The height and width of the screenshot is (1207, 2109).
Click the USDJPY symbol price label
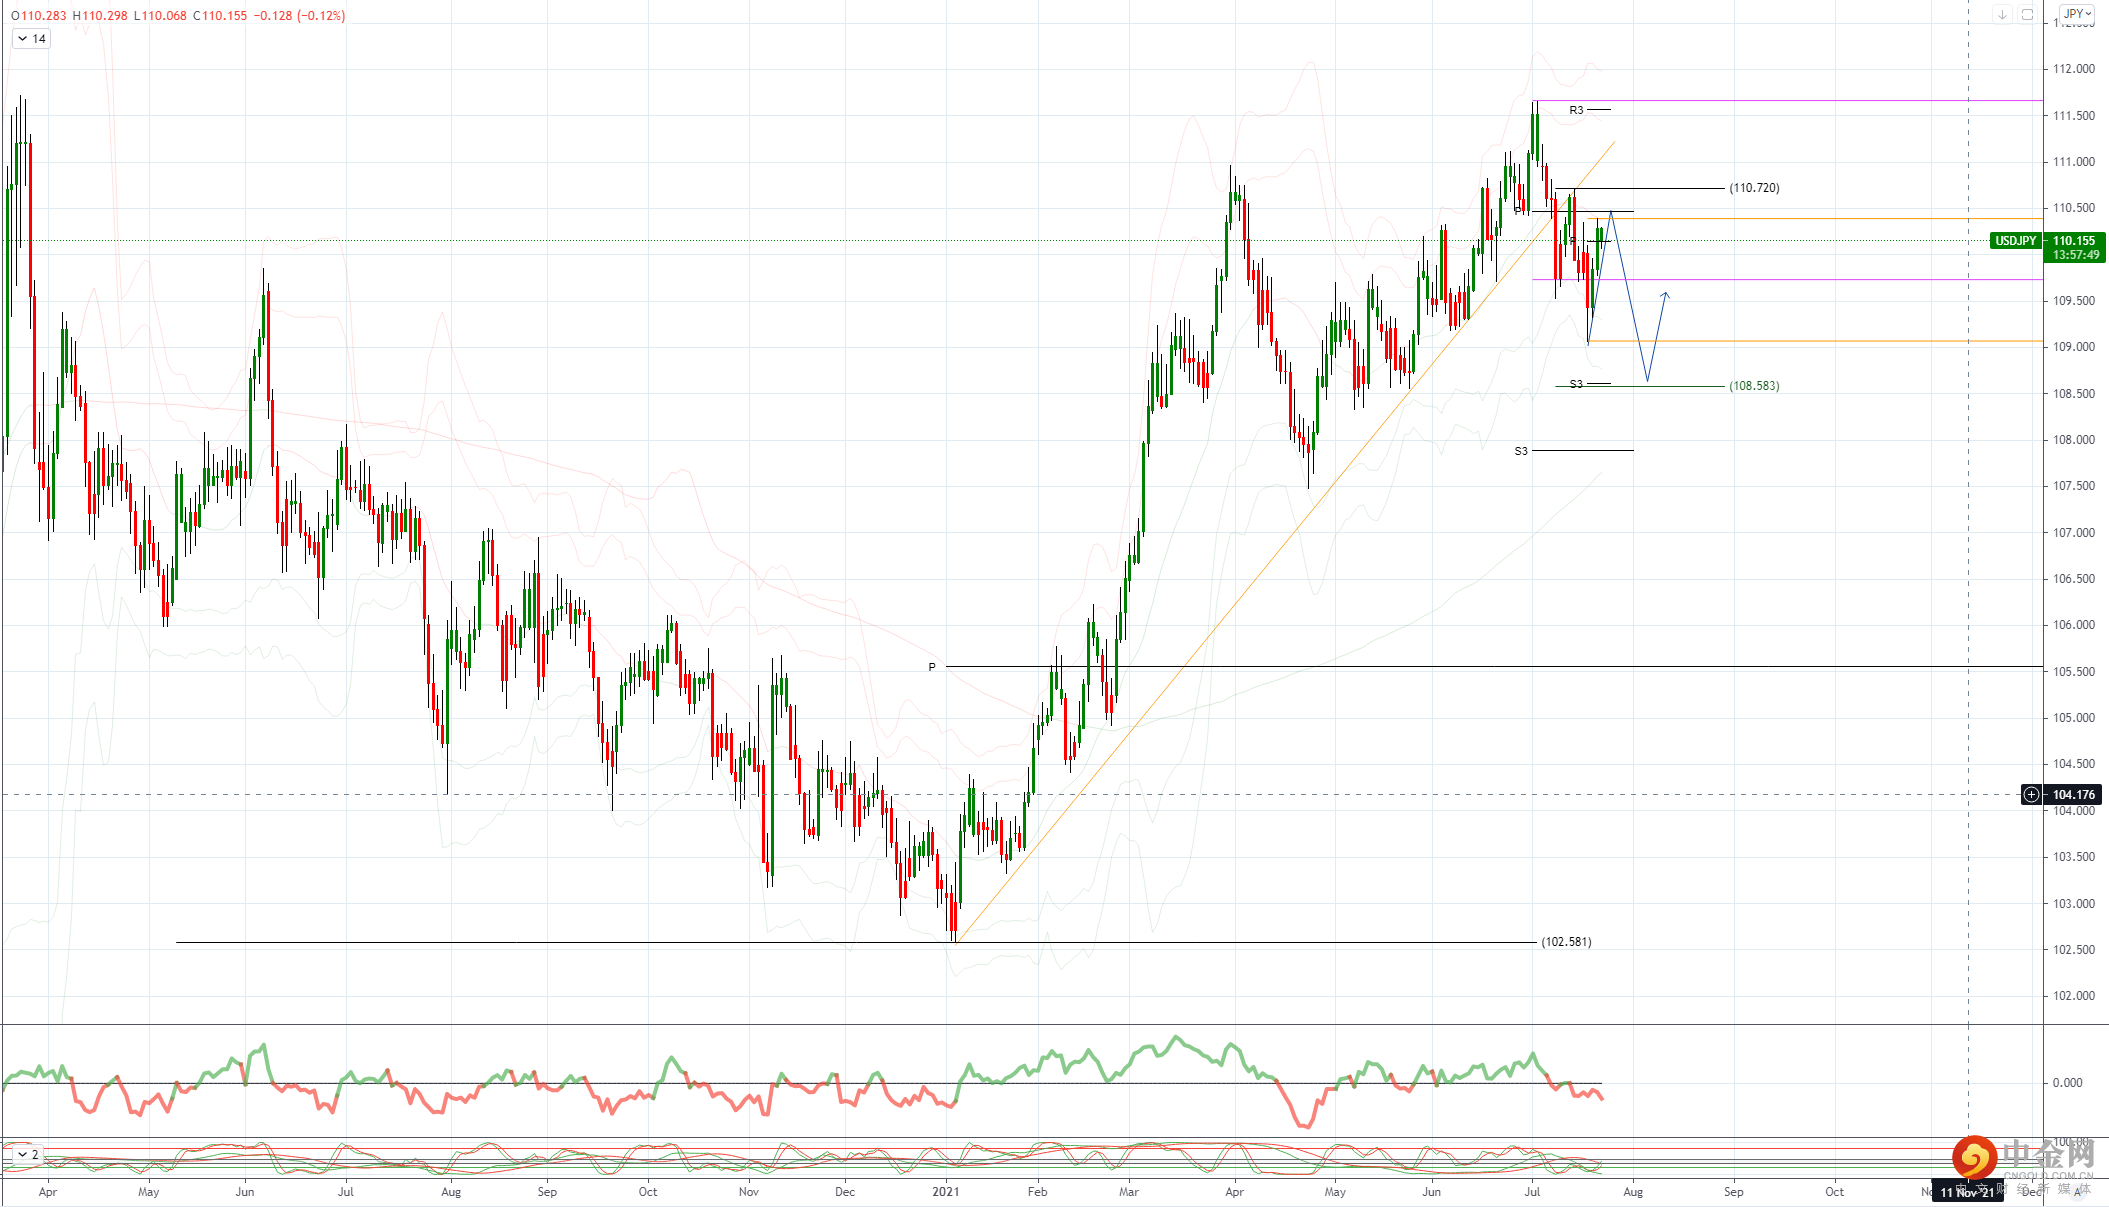[2015, 241]
